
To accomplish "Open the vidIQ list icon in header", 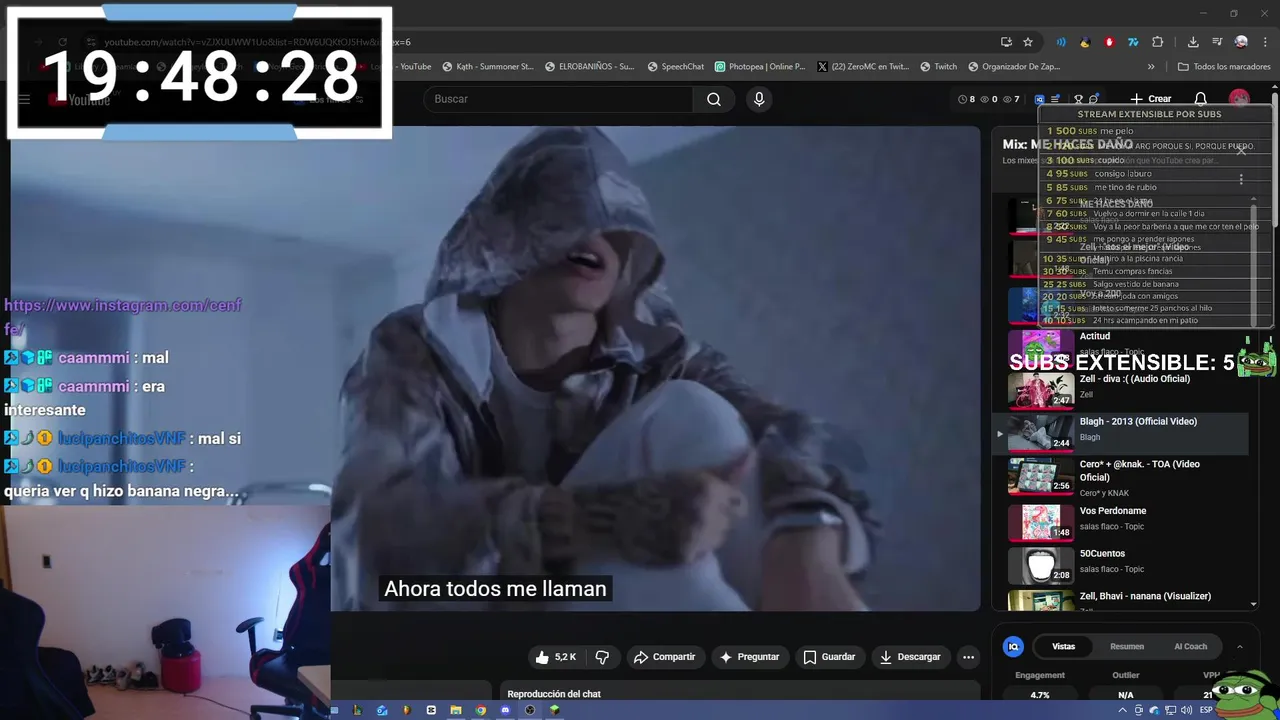I will (1054, 99).
